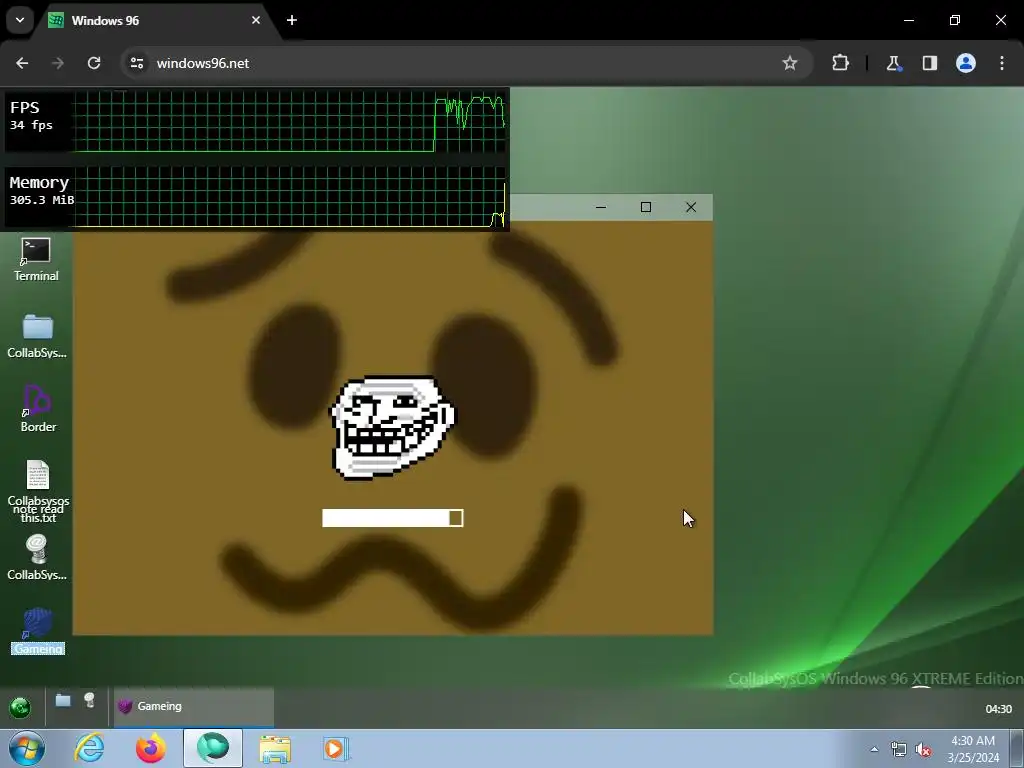This screenshot has width=1024, height=768.
Task: Open the CollabSys spring icon shortcut
Action: (x=37, y=558)
